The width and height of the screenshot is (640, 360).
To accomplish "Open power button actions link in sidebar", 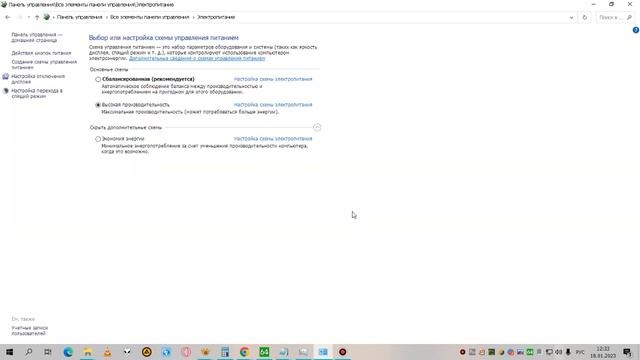I will [x=41, y=53].
